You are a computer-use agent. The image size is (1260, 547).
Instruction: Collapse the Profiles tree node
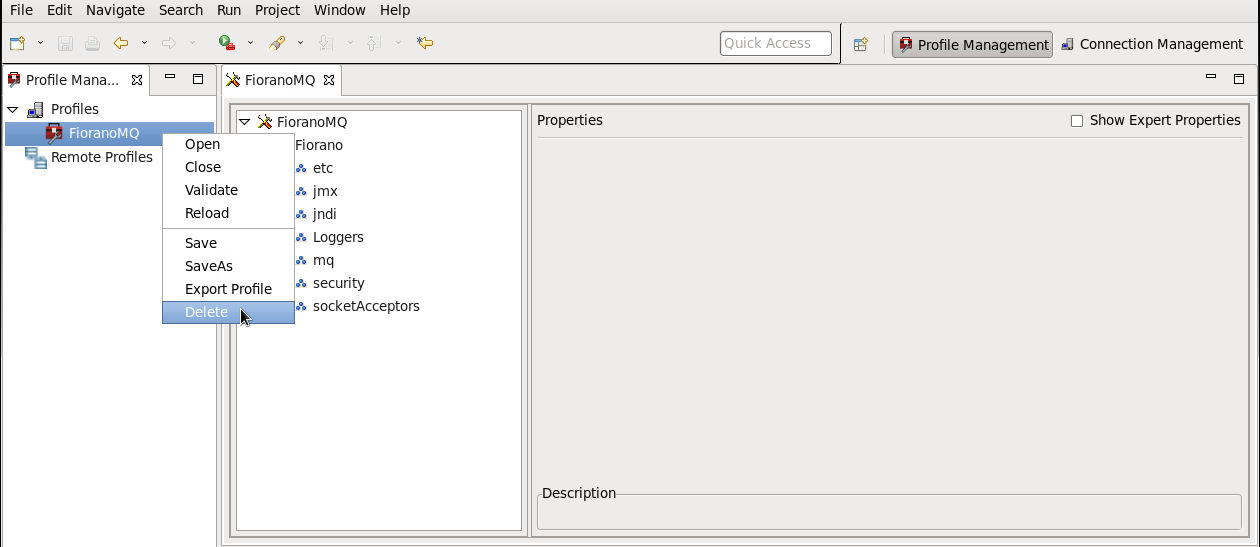pos(13,109)
